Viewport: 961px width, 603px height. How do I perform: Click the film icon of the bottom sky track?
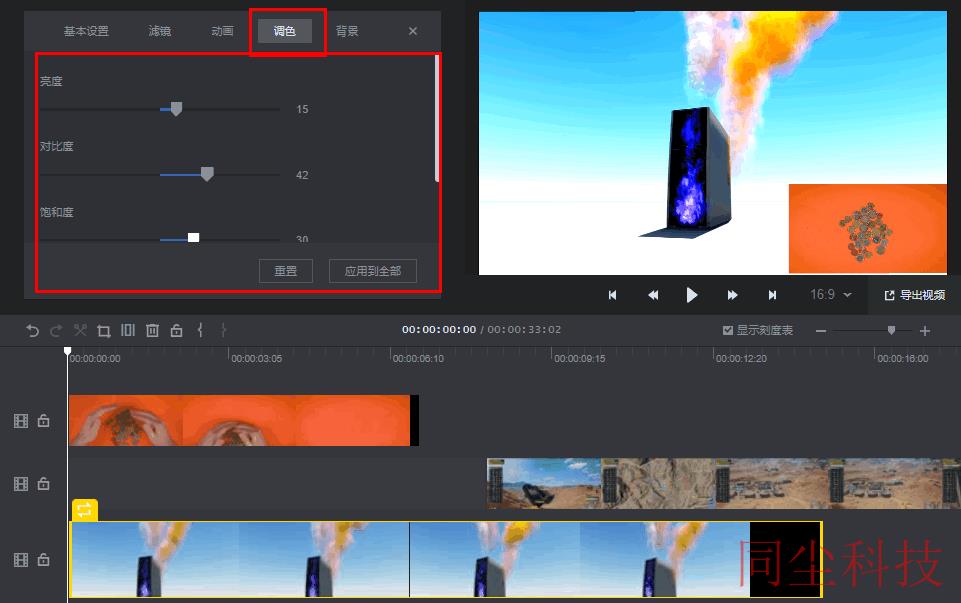point(21,560)
